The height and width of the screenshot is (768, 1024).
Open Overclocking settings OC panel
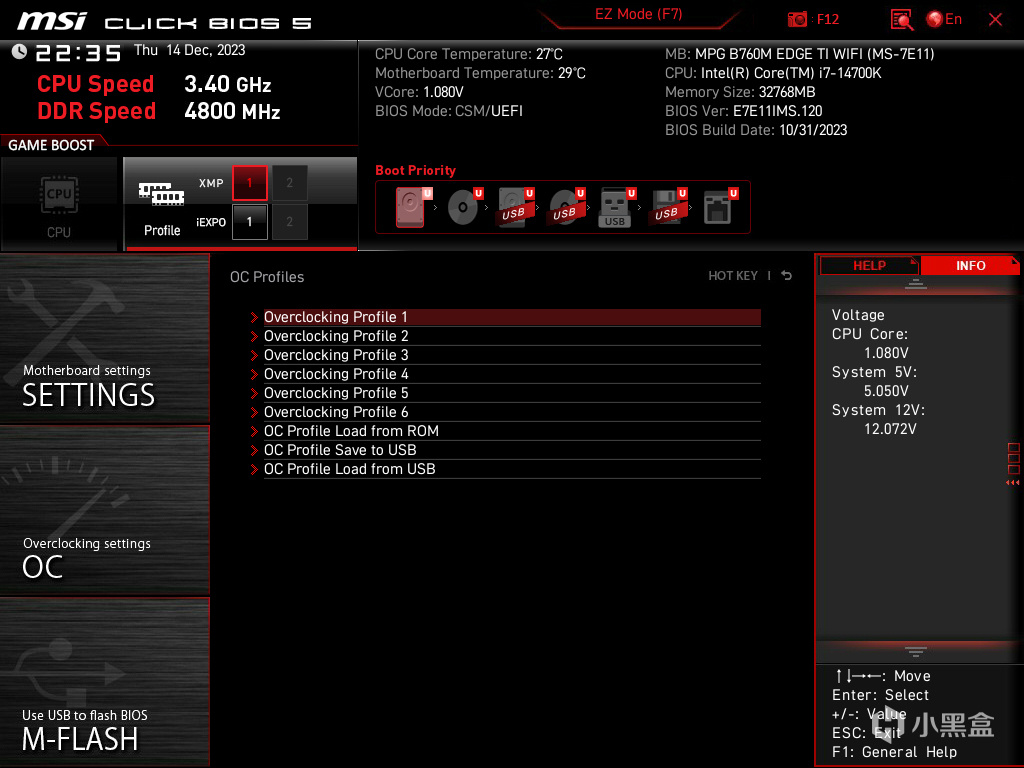(x=104, y=511)
